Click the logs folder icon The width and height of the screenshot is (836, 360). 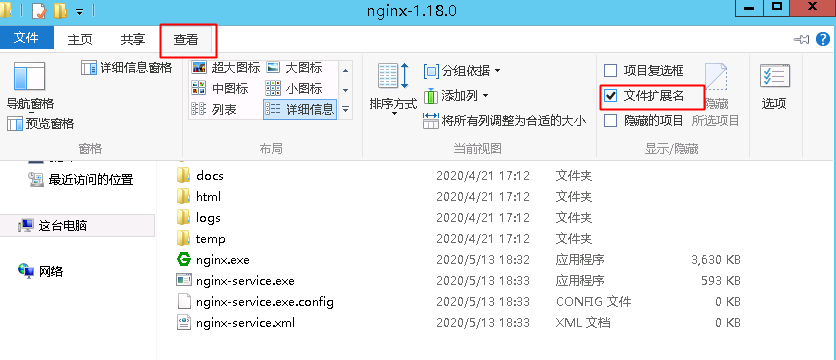pyautogui.click(x=183, y=217)
